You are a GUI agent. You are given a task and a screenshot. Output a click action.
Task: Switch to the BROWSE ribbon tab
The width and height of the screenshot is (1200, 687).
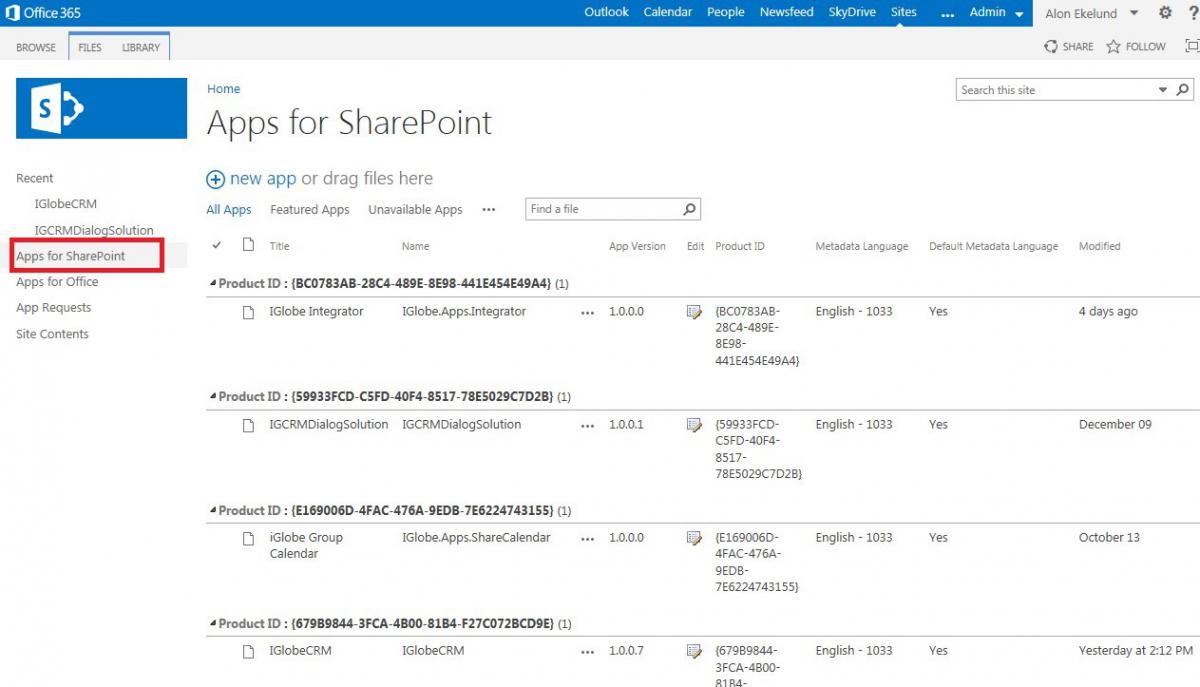click(x=36, y=47)
